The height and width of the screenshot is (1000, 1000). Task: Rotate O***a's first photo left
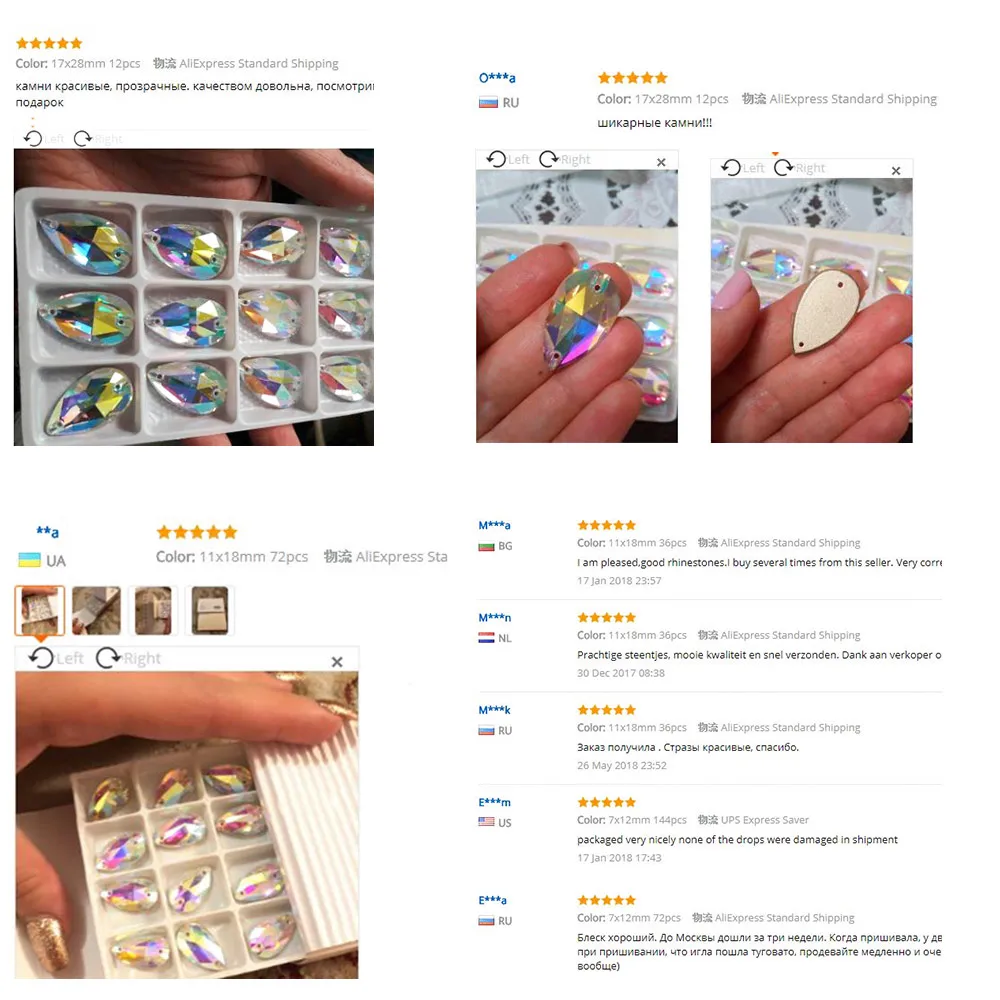tap(508, 159)
